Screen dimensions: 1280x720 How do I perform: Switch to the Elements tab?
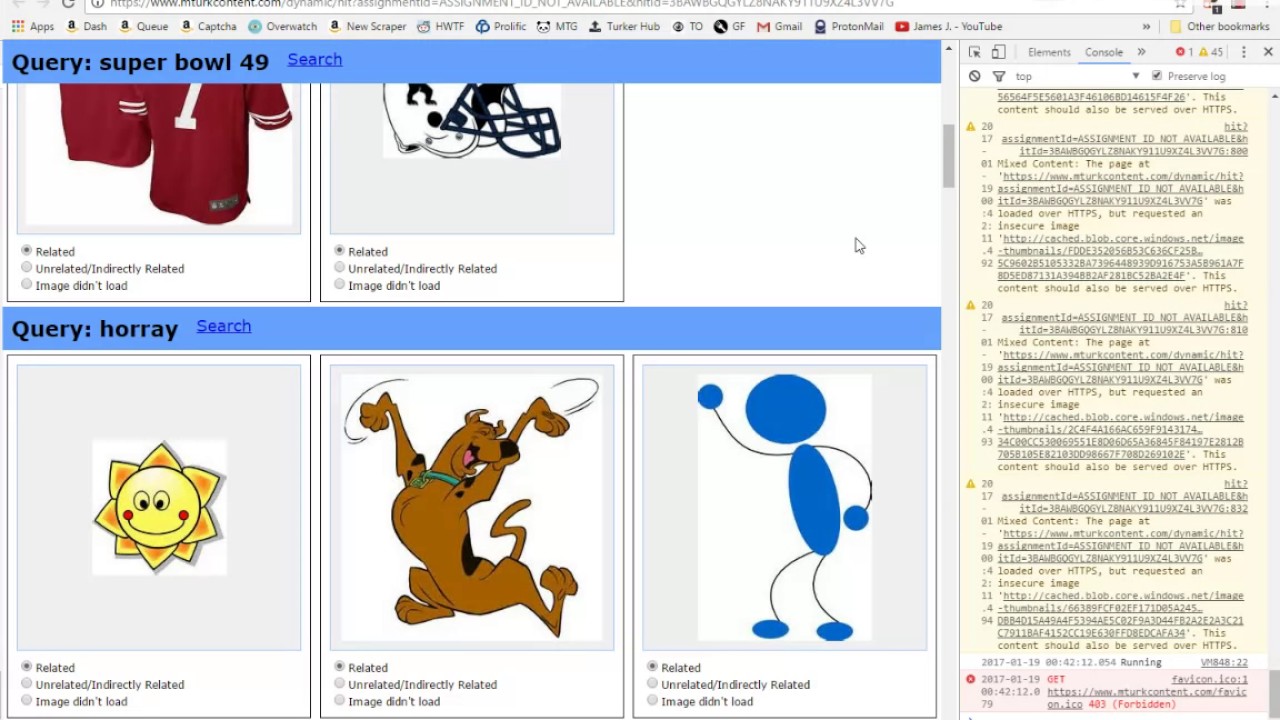(1049, 52)
